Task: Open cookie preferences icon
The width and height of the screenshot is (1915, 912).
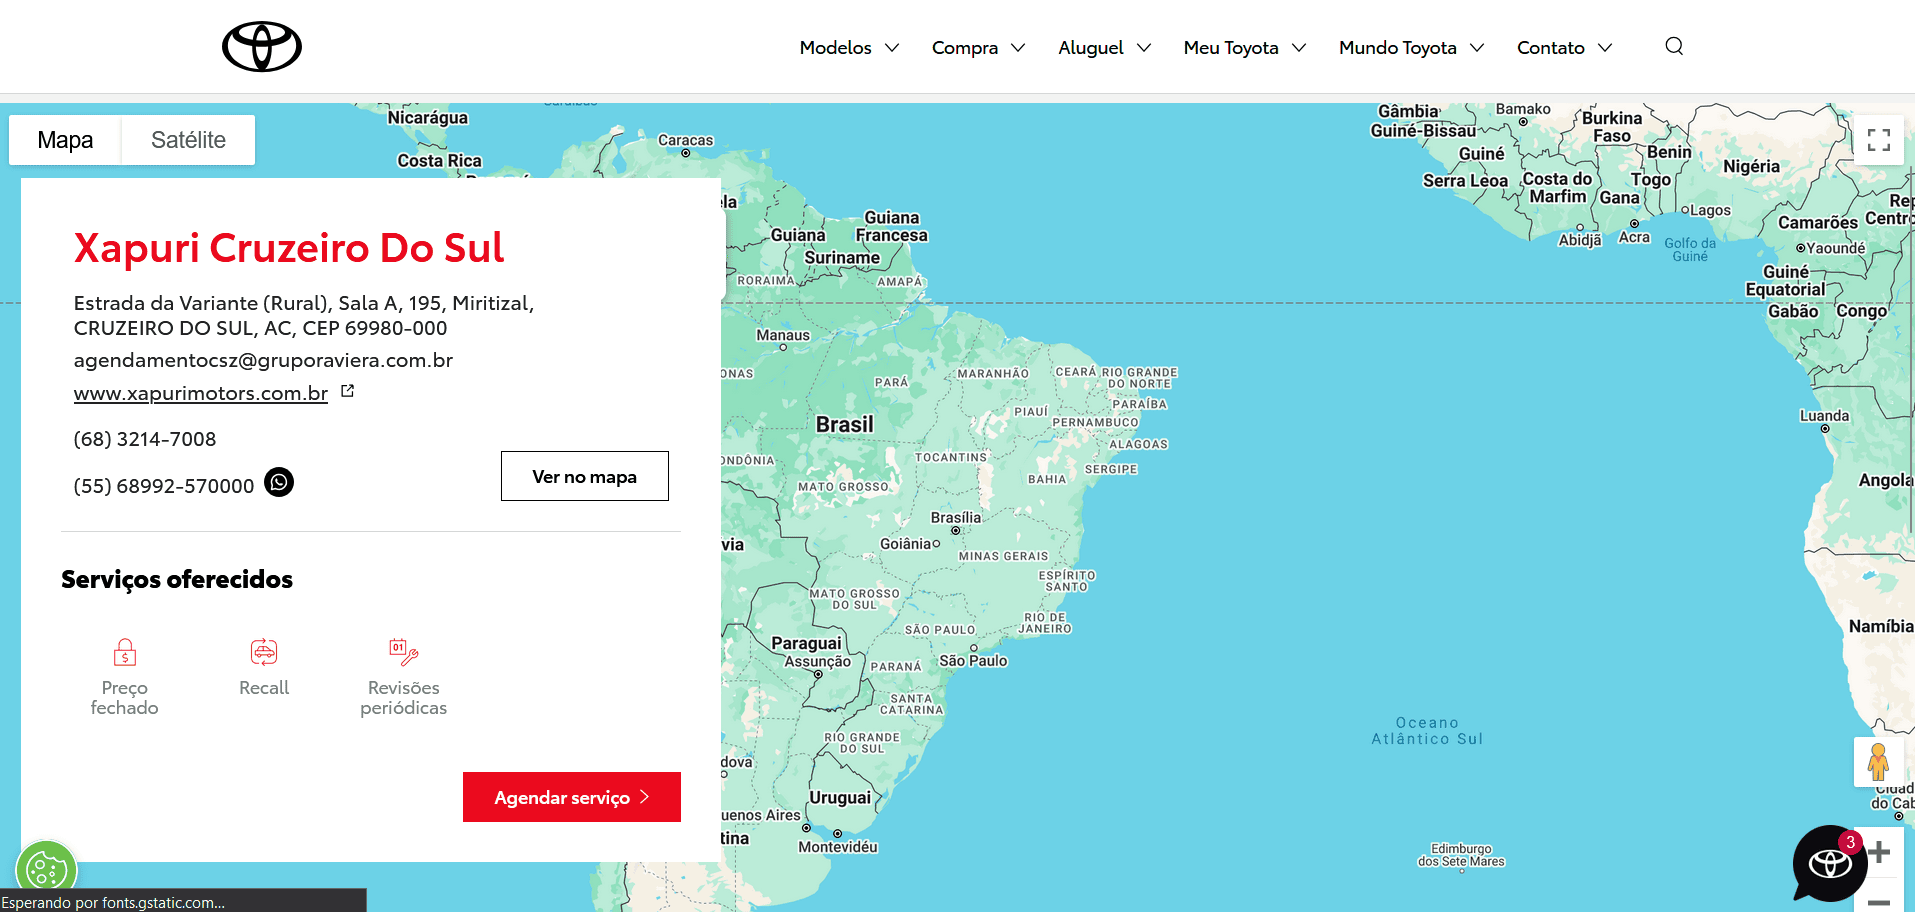Action: 46,869
